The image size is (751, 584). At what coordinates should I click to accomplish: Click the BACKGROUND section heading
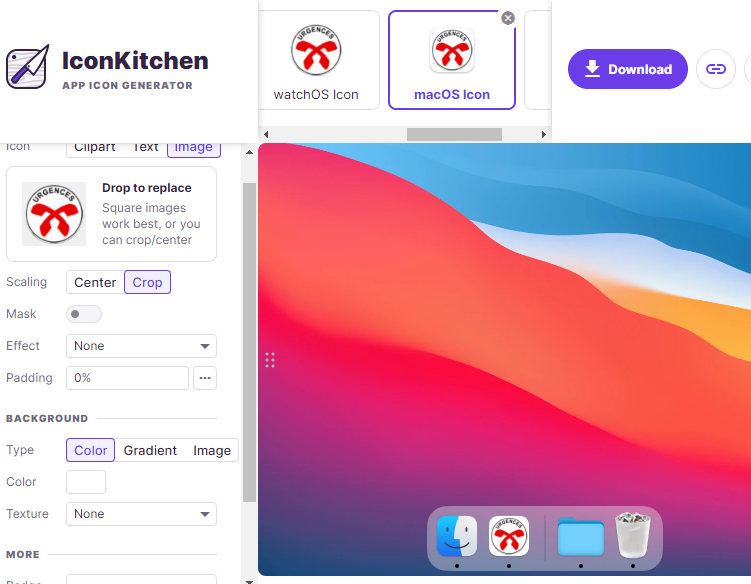(x=47, y=419)
